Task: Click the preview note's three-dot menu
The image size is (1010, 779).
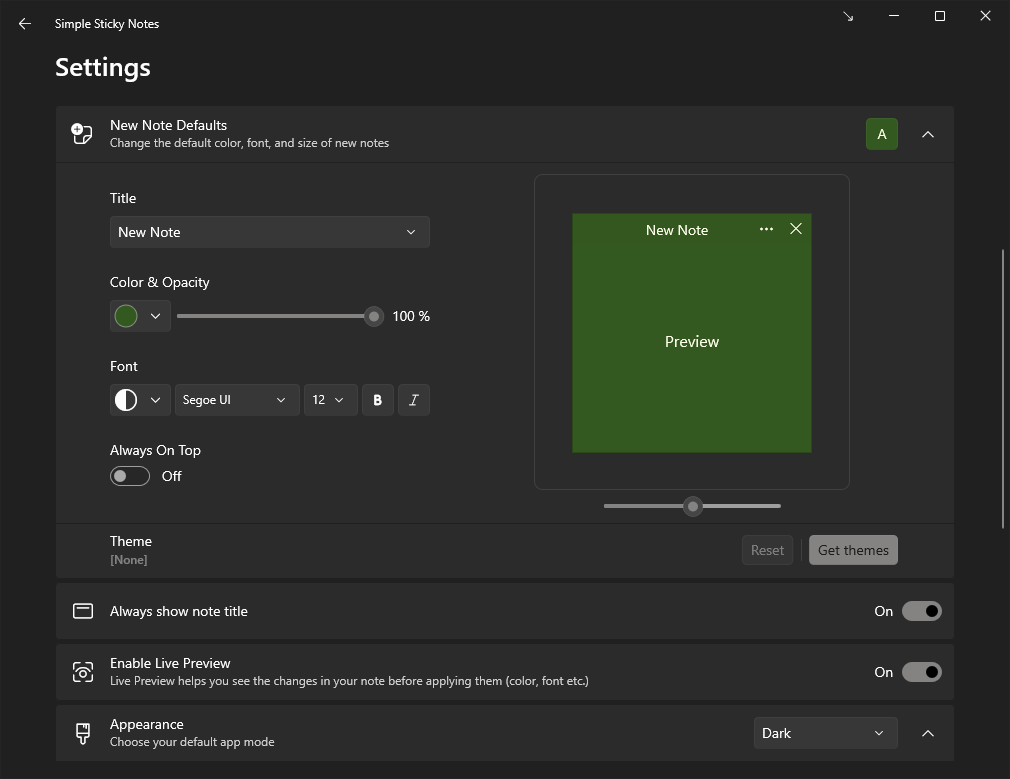Action: [766, 229]
